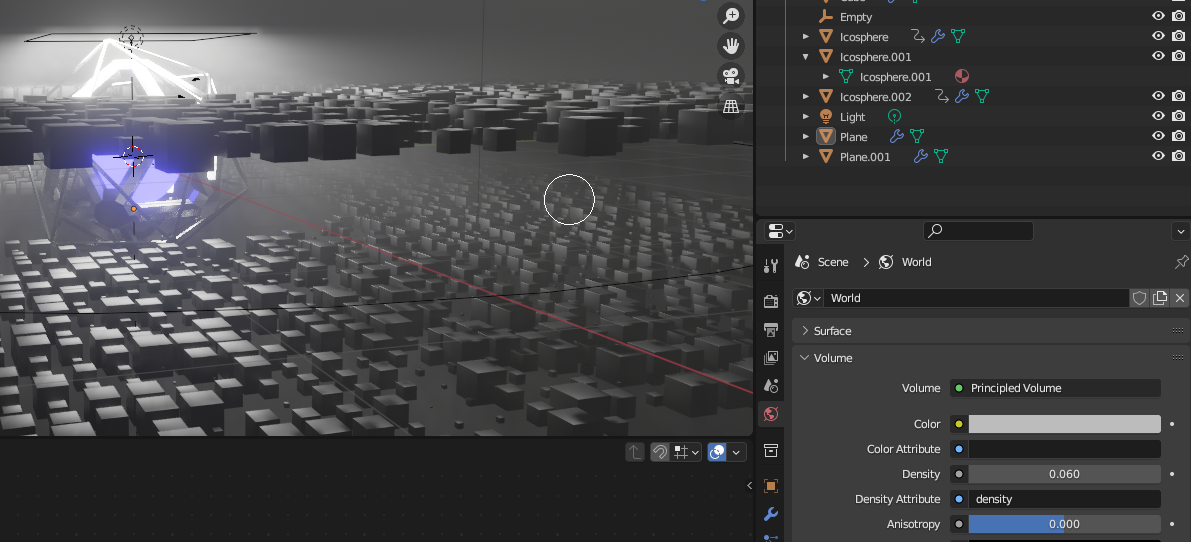1191x542 pixels.
Task: Open the Tool properties tab icon
Action: [x=771, y=266]
